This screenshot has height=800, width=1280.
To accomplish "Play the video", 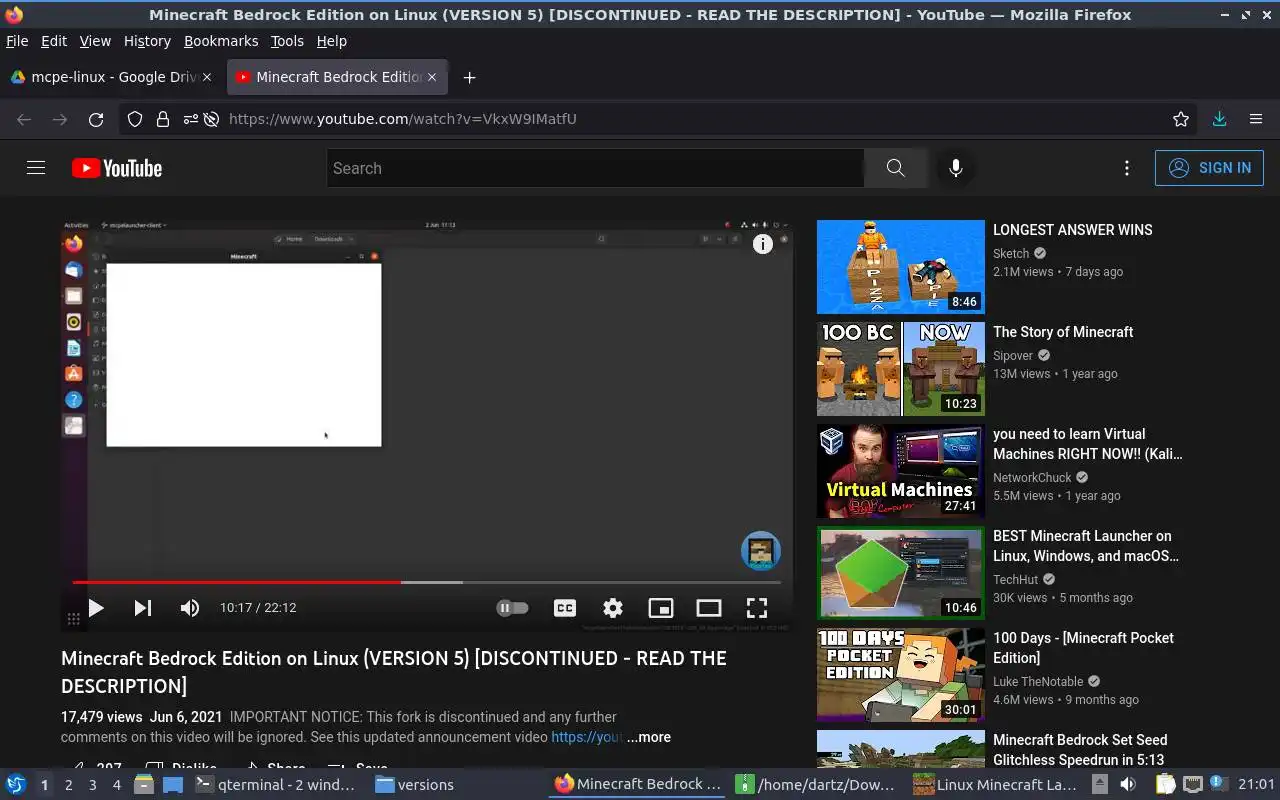I will coord(96,608).
